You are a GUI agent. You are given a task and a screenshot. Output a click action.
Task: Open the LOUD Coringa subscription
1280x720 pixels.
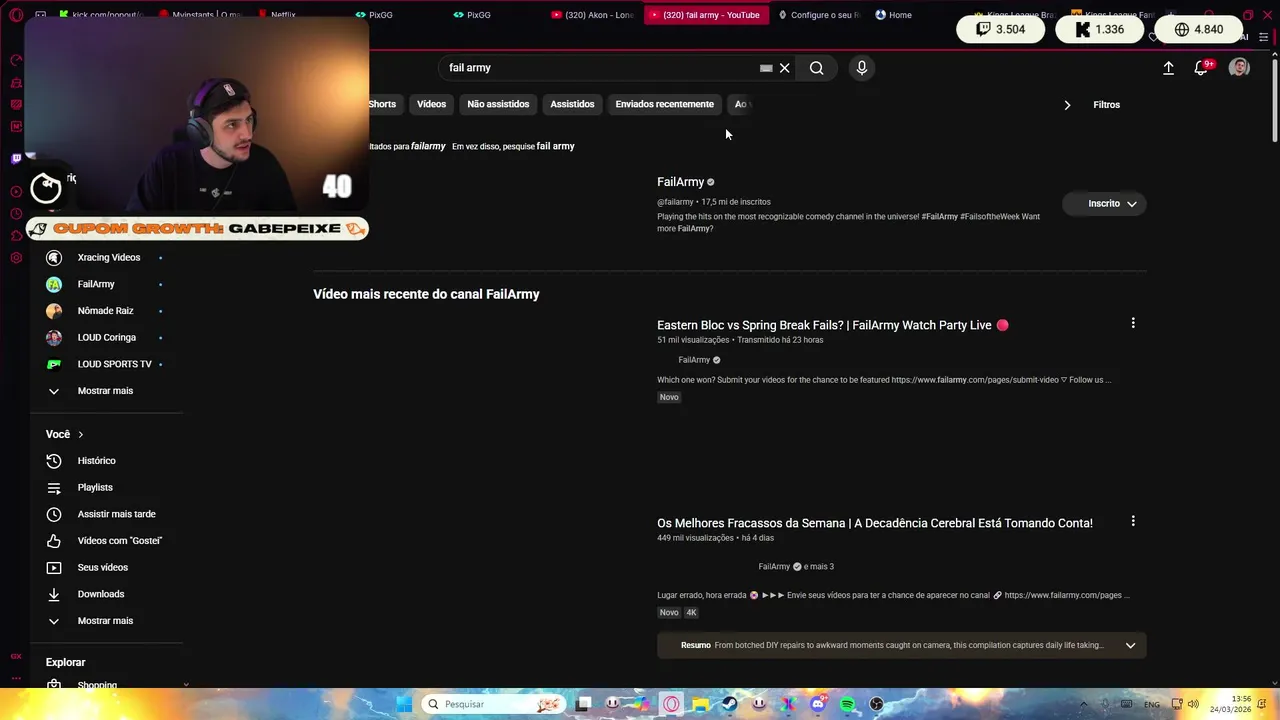[106, 338]
